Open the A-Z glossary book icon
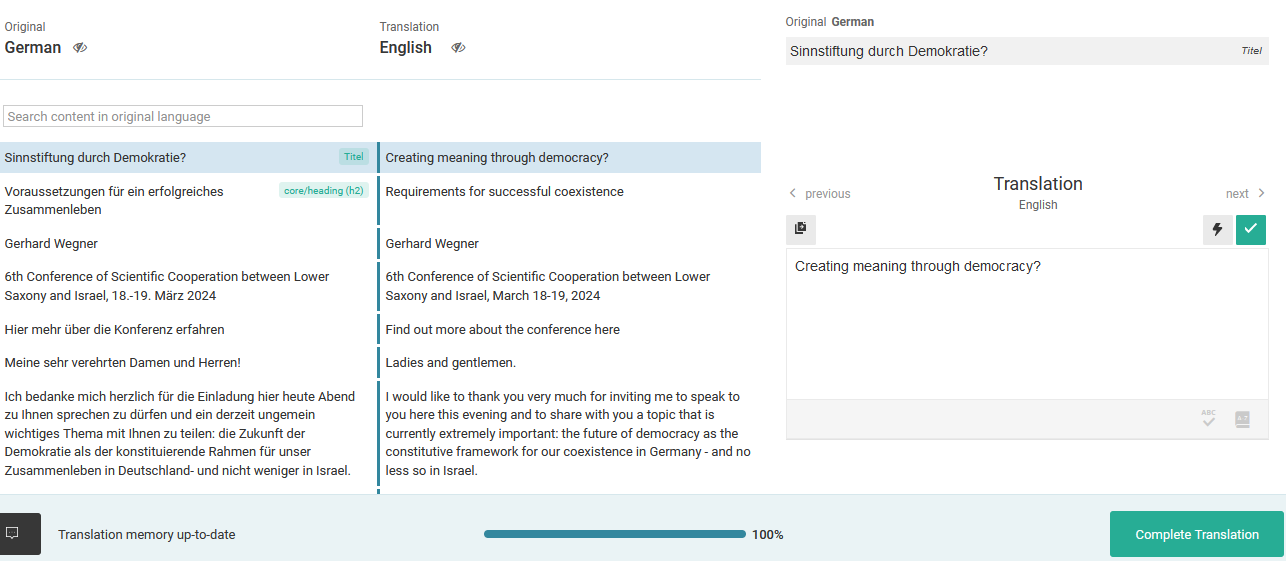 [x=1242, y=419]
